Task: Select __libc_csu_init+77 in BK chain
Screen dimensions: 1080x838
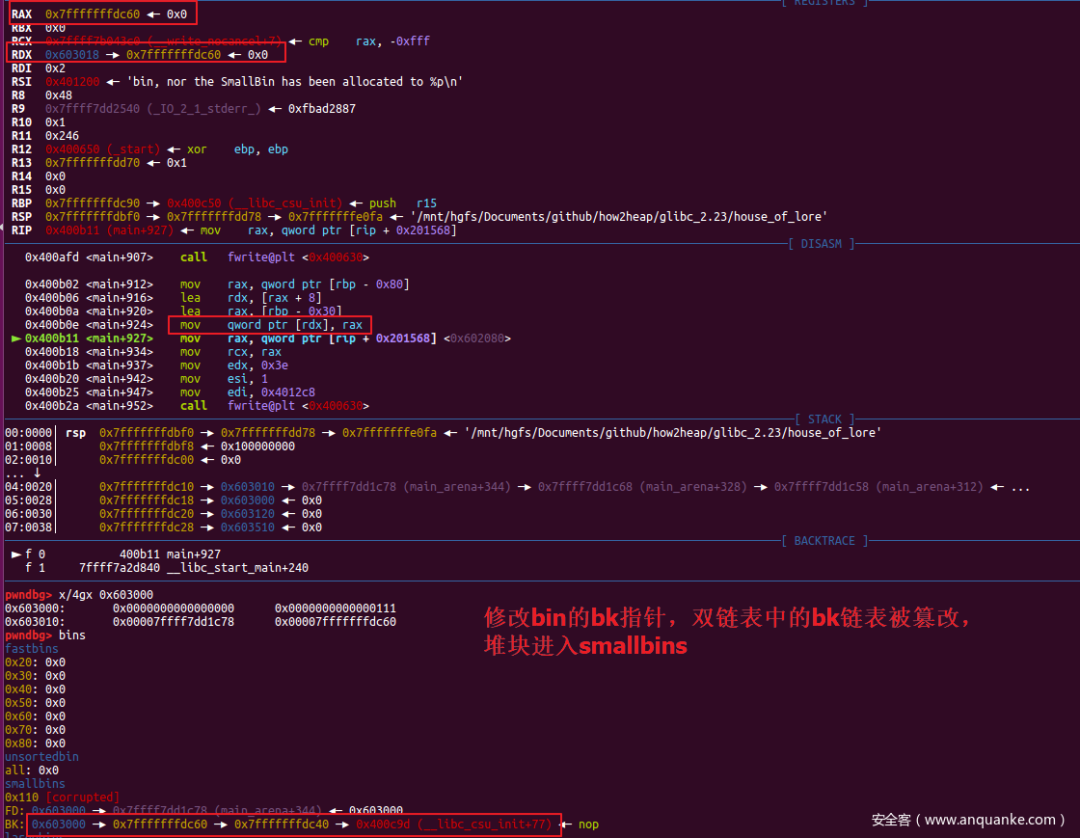Action: [454, 824]
